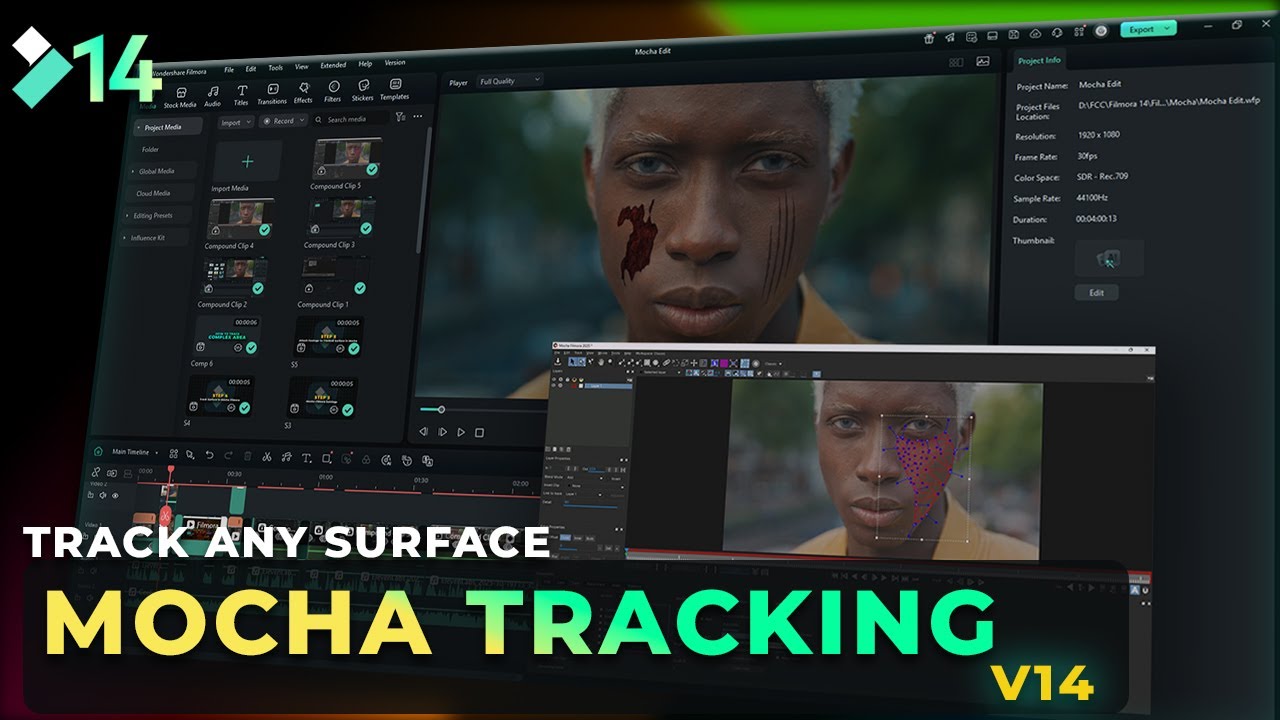Open the Transitions tab

click(x=272, y=93)
